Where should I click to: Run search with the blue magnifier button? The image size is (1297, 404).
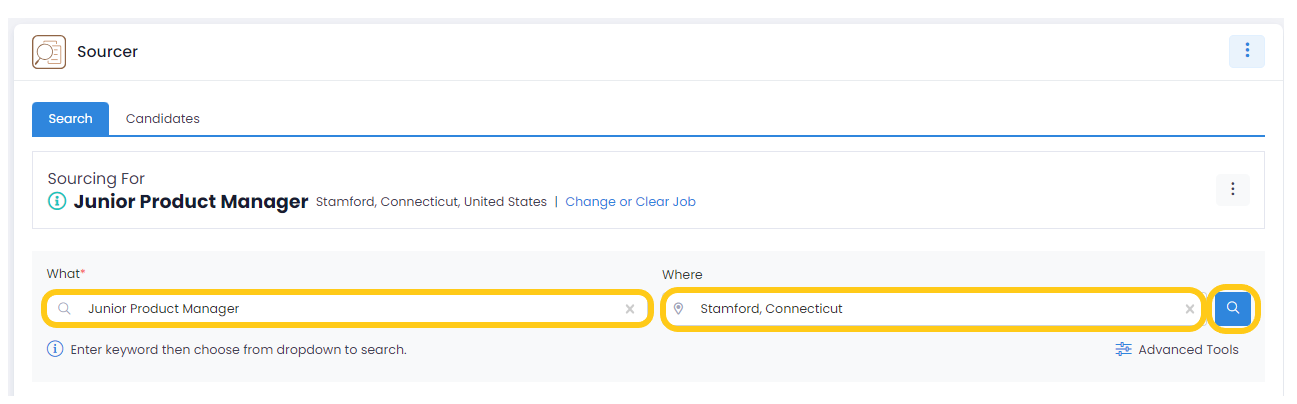(1233, 308)
